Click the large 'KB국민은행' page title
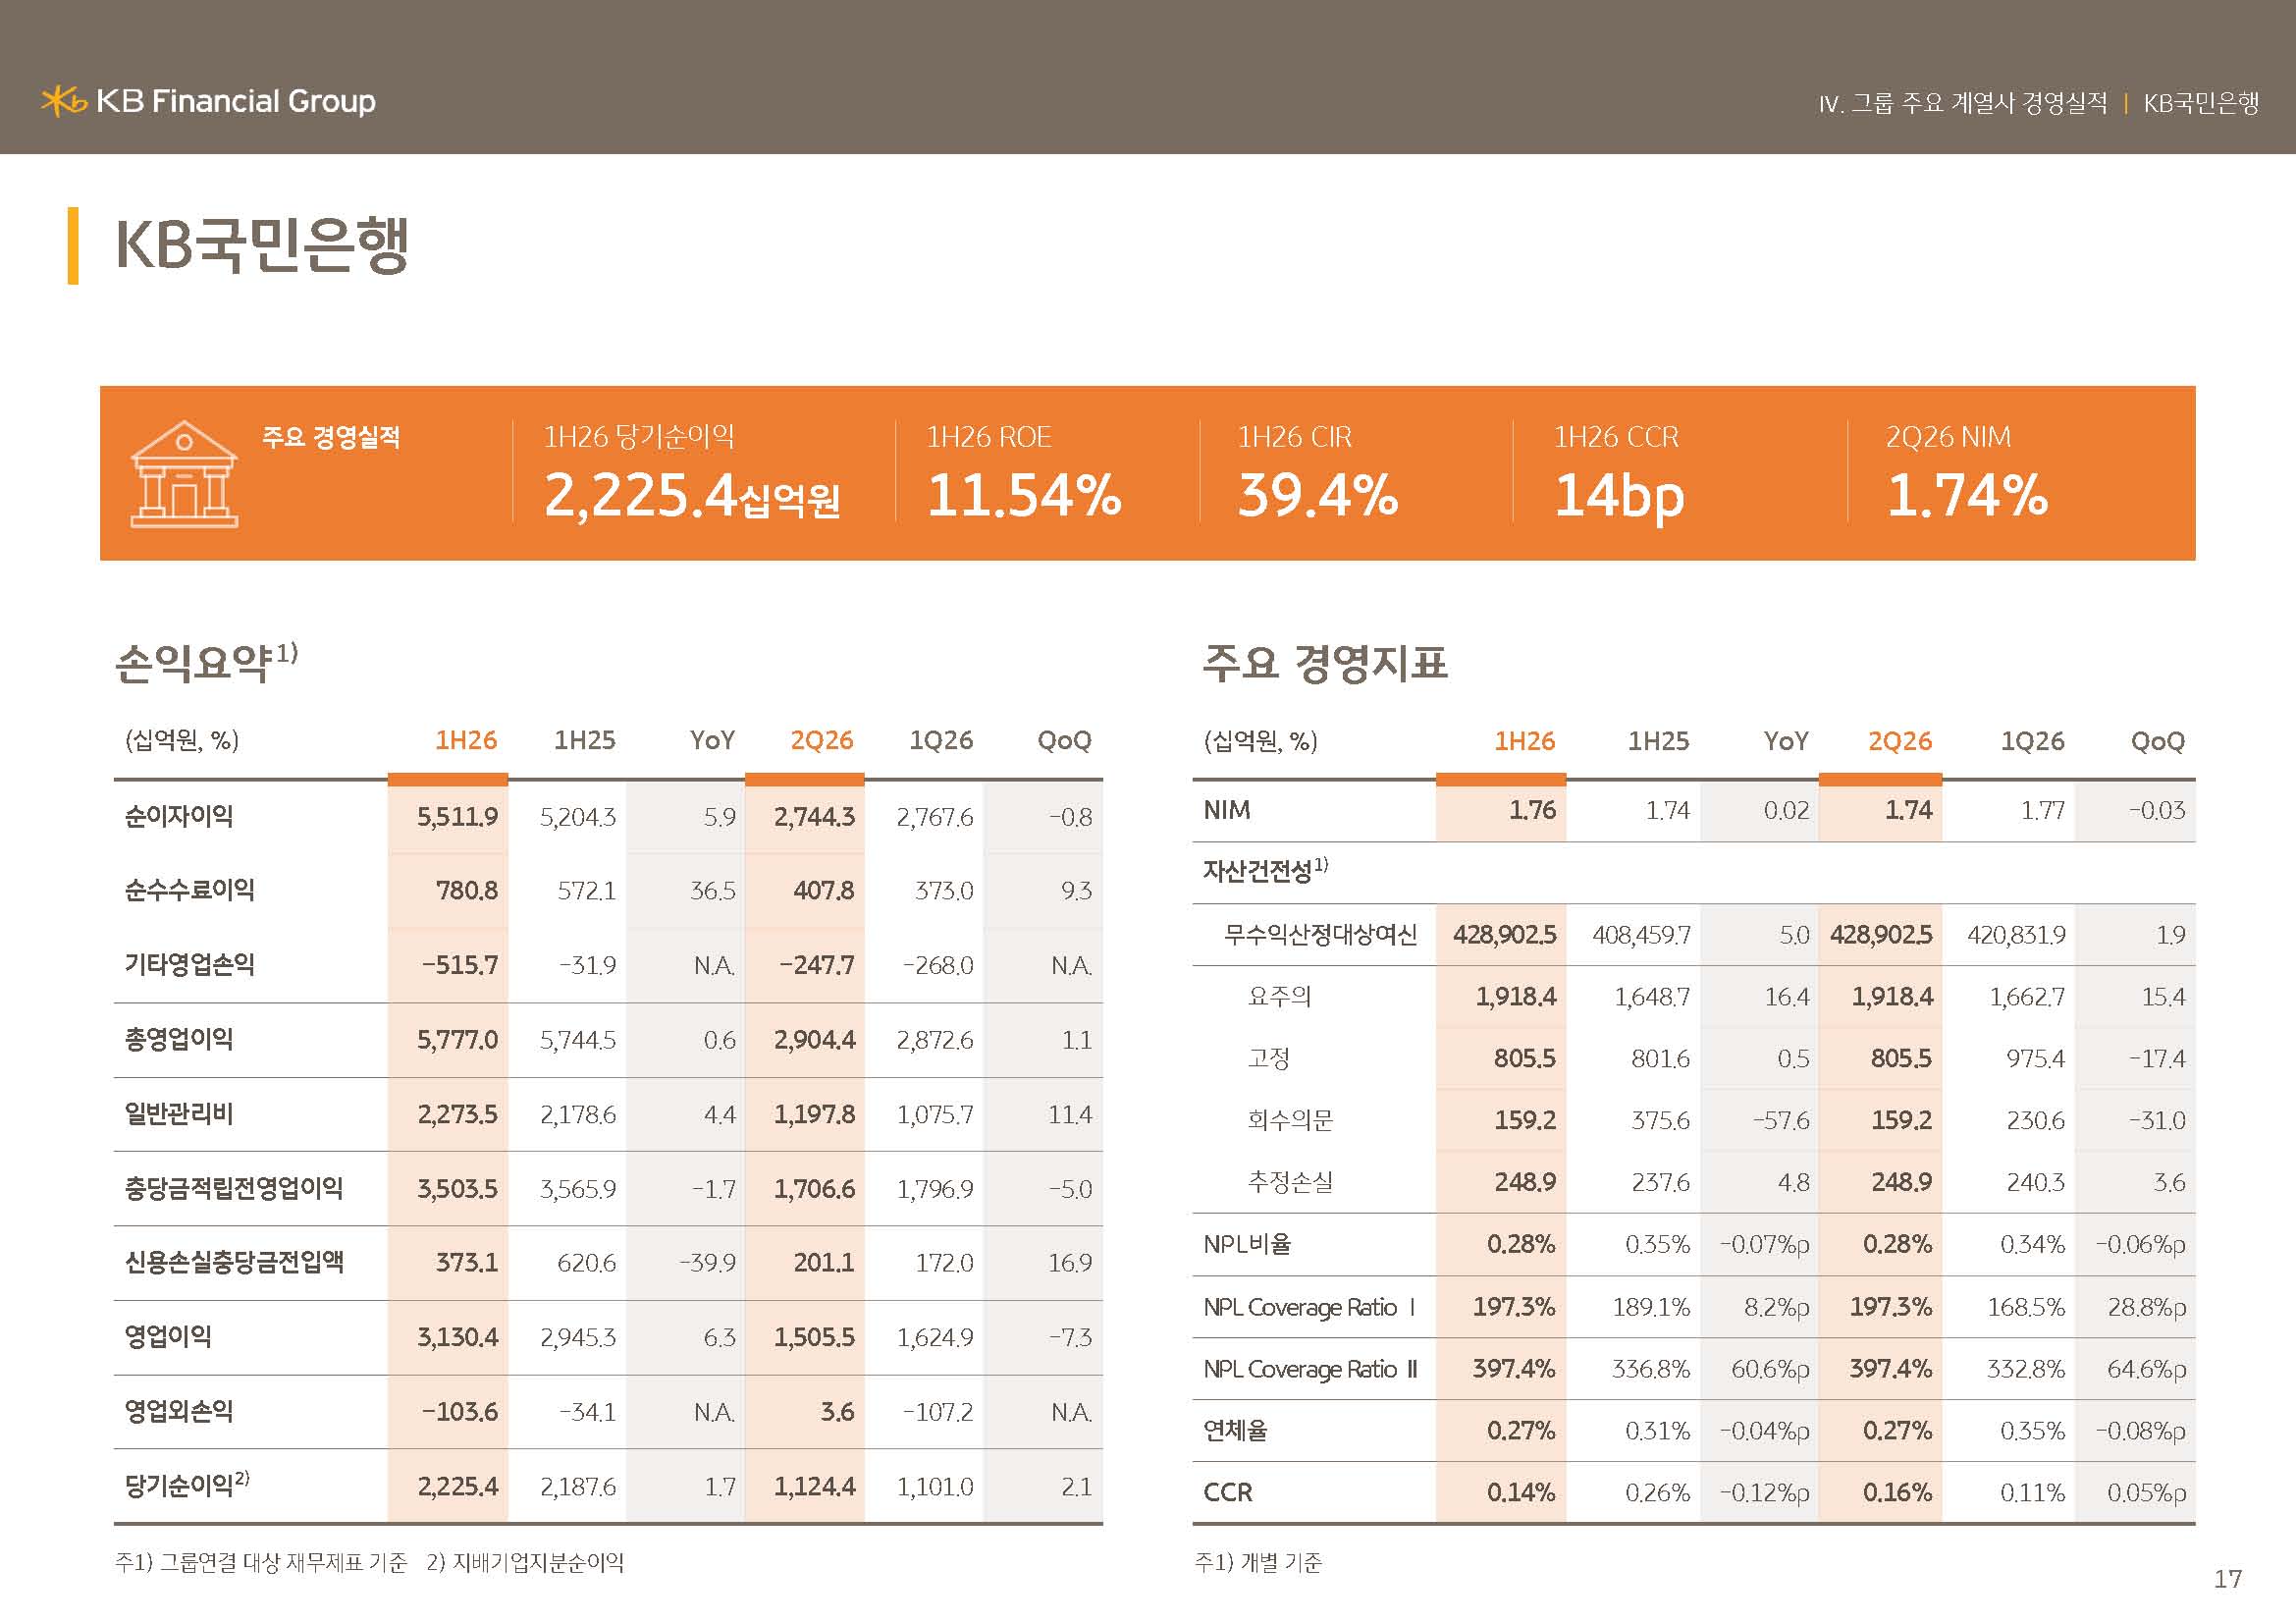This screenshot has height=1624, width=2296. [x=262, y=245]
